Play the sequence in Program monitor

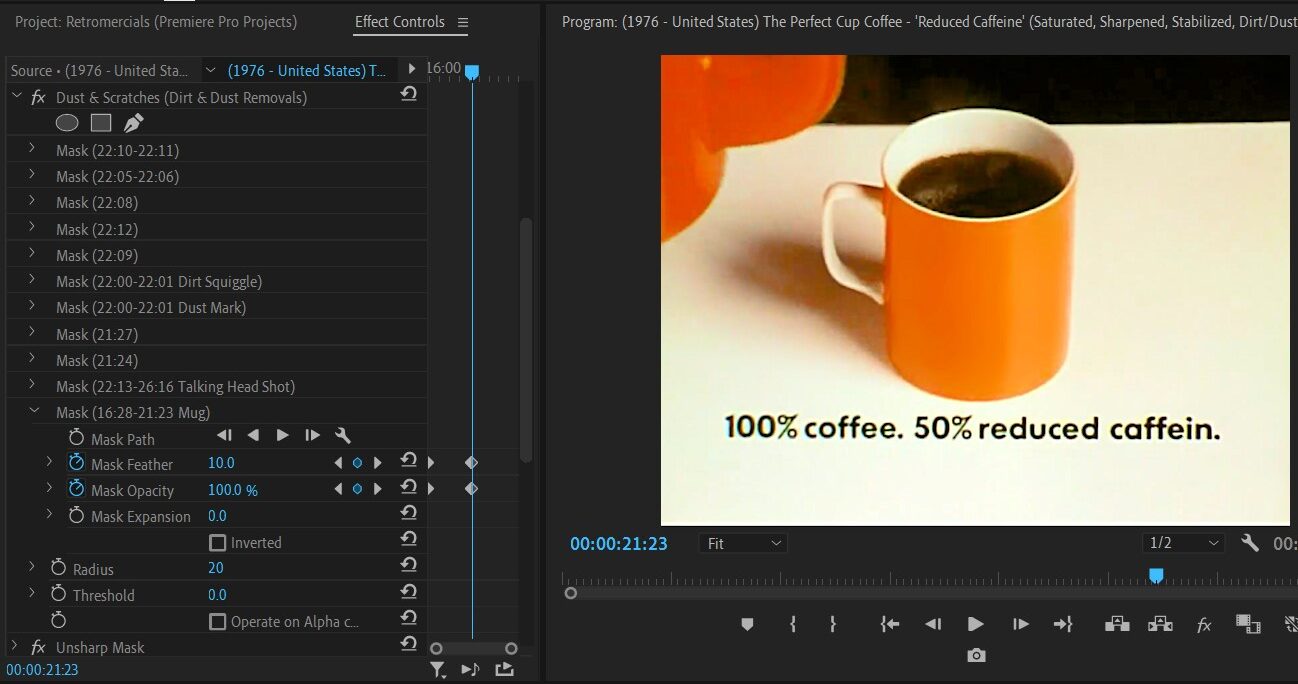[x=976, y=624]
